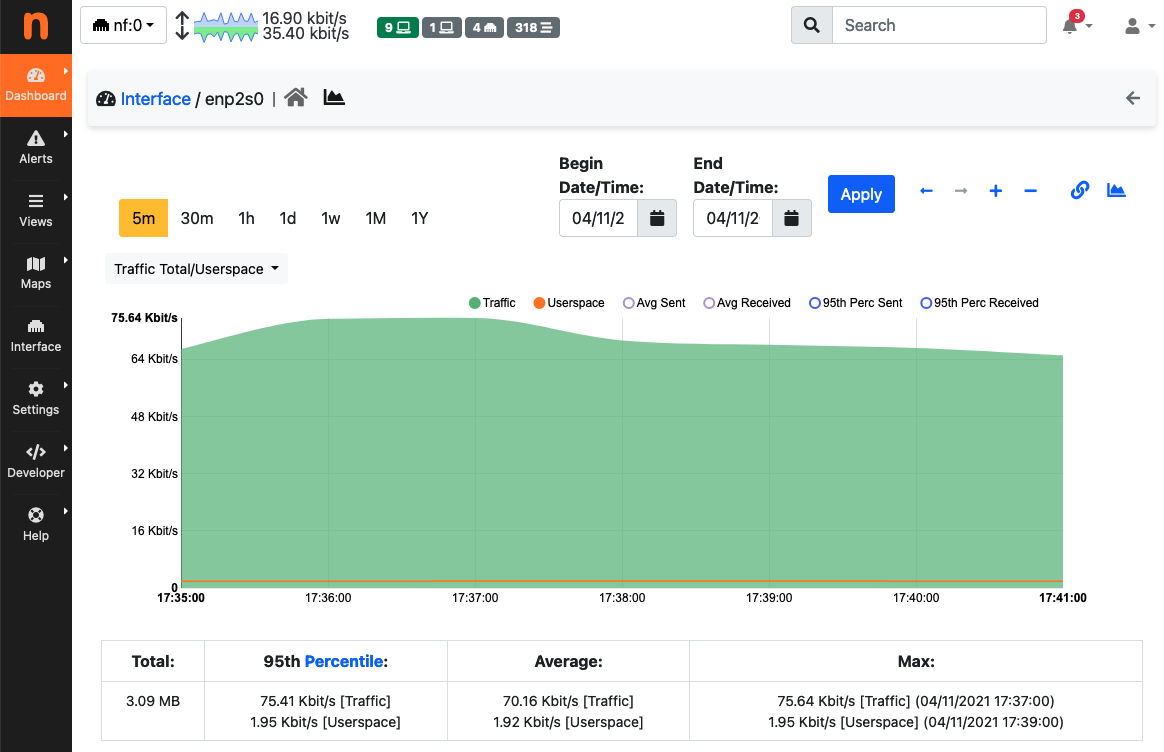Open the Maps sidebar section
This screenshot has height=752, width=1164.
(x=36, y=273)
